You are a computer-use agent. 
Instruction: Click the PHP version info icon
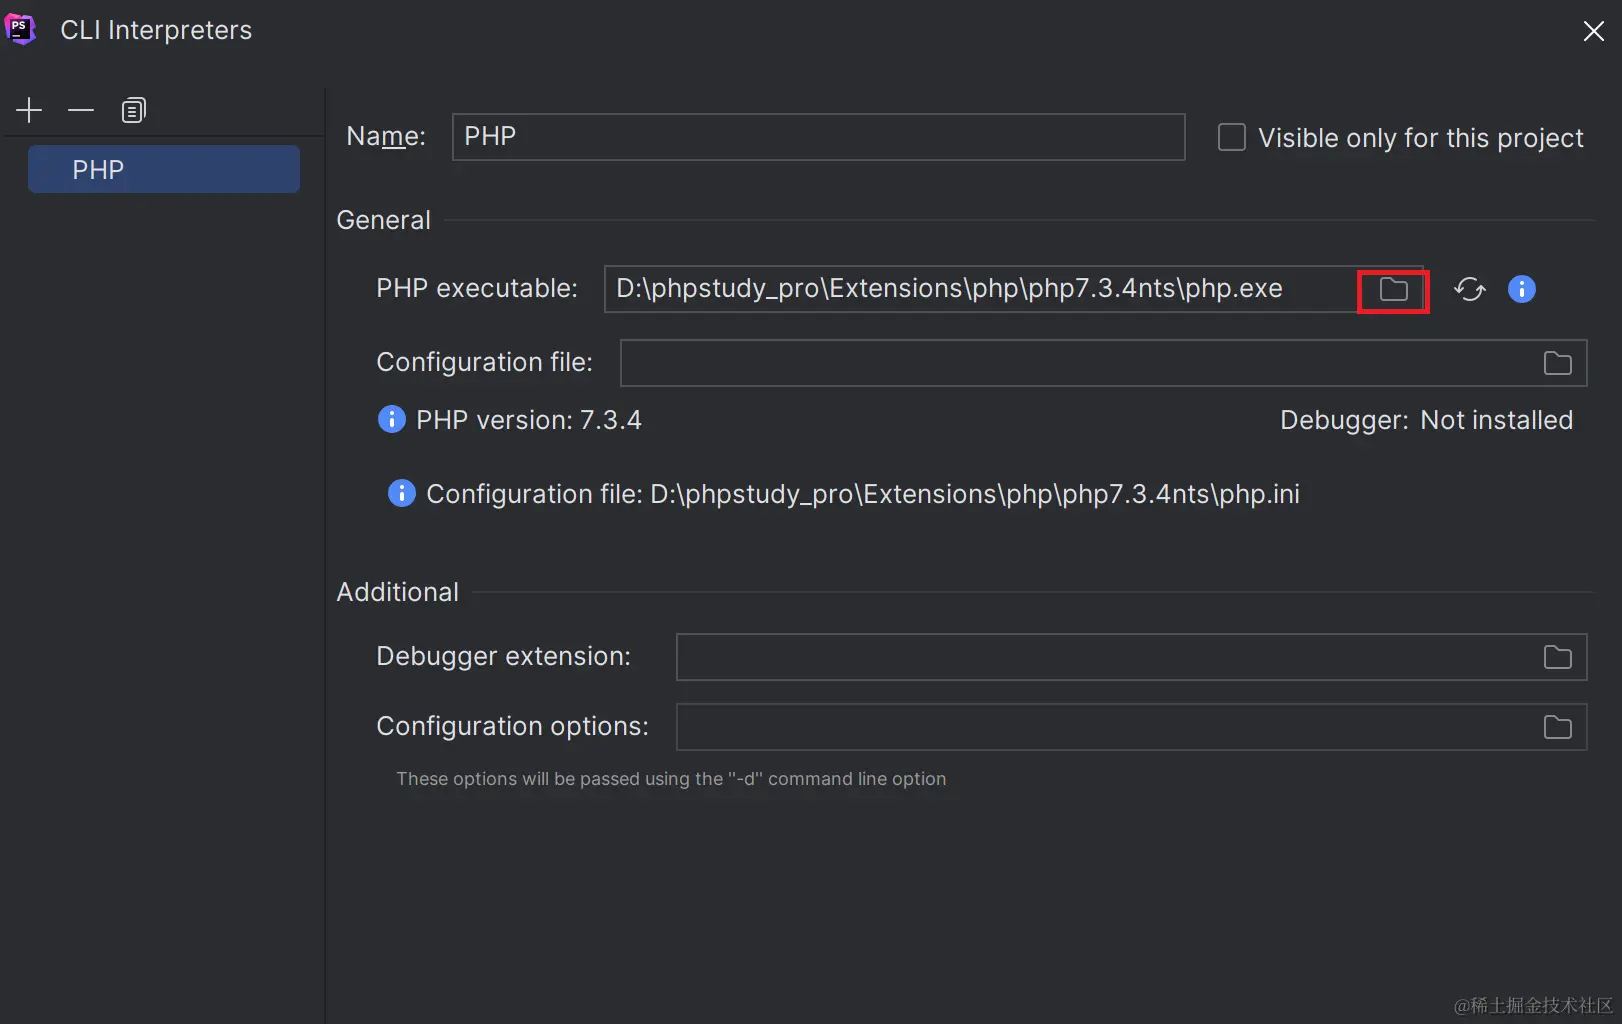point(391,420)
